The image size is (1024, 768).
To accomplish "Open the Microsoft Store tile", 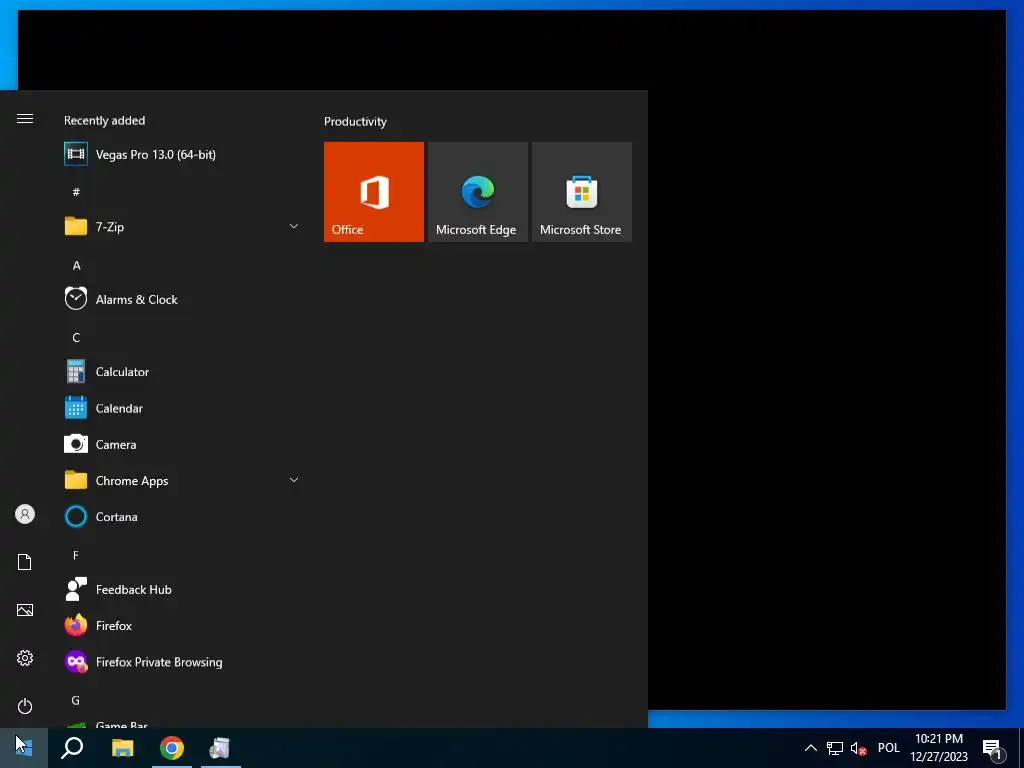I will click(x=582, y=192).
